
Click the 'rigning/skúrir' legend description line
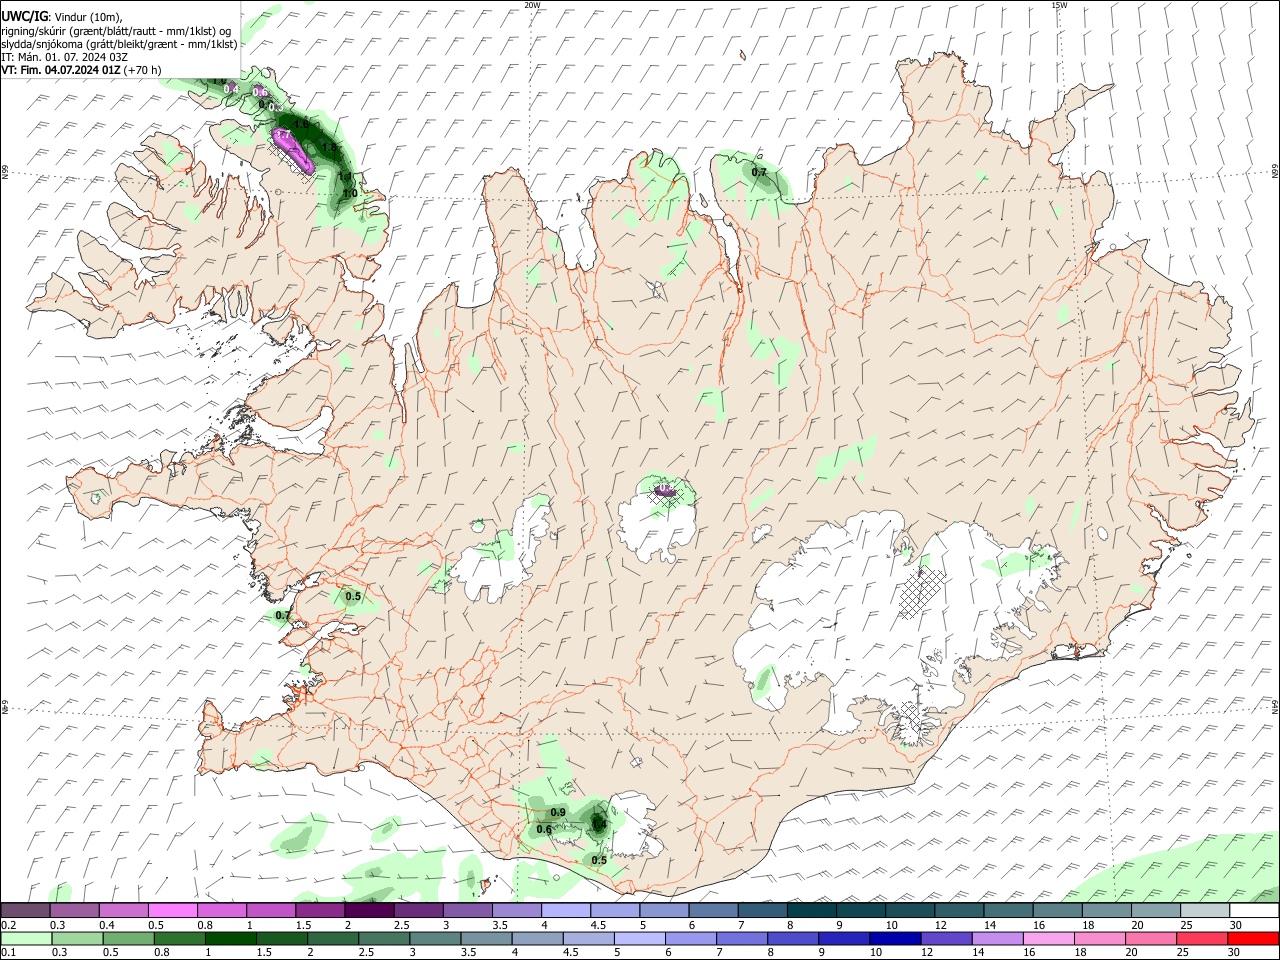[117, 31]
